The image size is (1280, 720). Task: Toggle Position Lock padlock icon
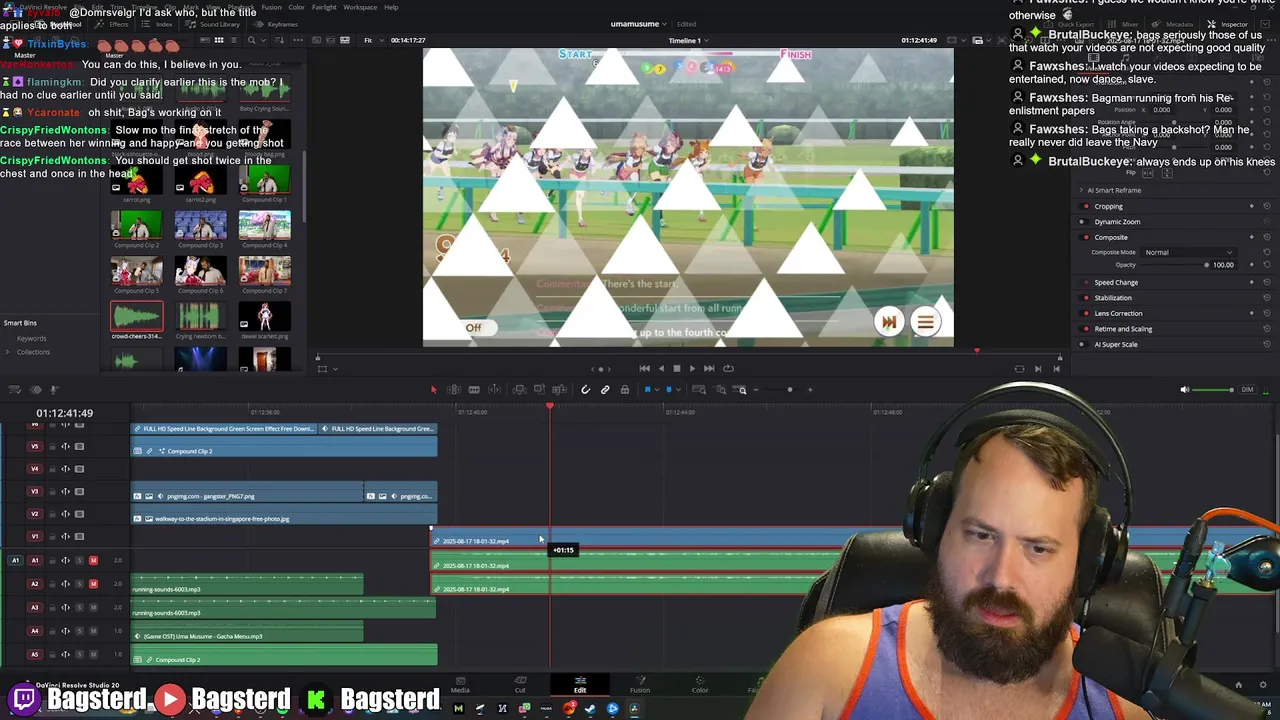click(x=625, y=390)
